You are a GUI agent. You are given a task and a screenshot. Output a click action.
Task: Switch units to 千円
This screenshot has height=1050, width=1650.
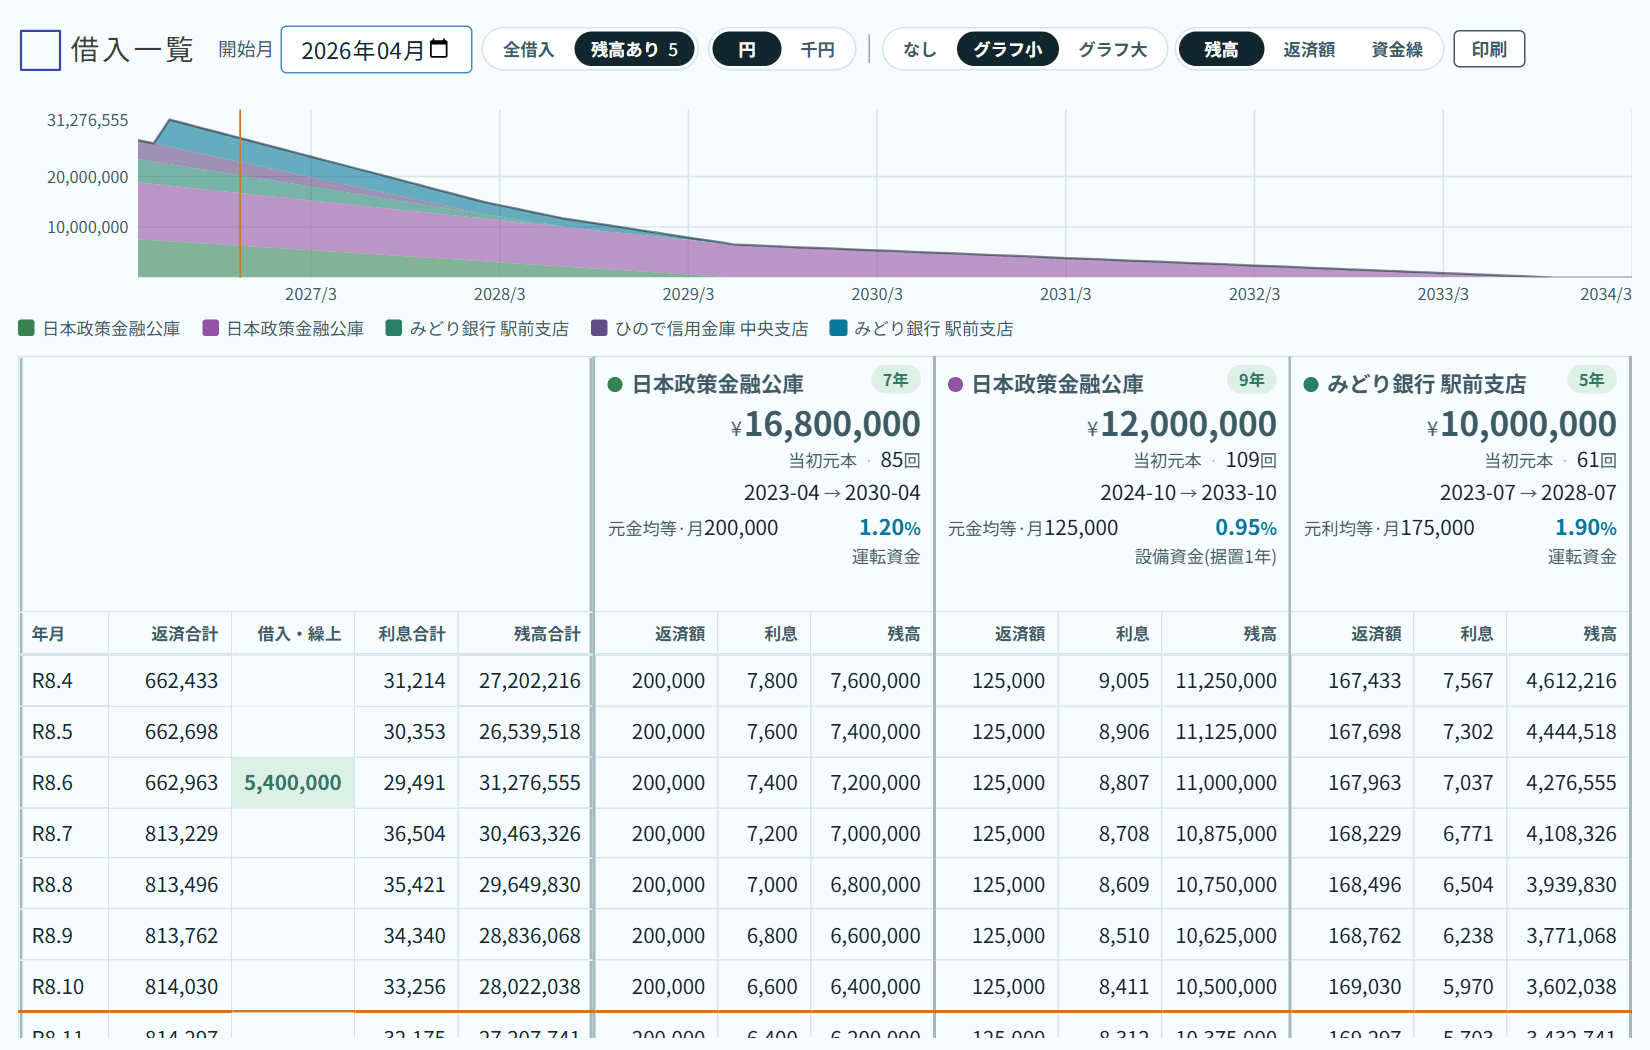pos(817,49)
